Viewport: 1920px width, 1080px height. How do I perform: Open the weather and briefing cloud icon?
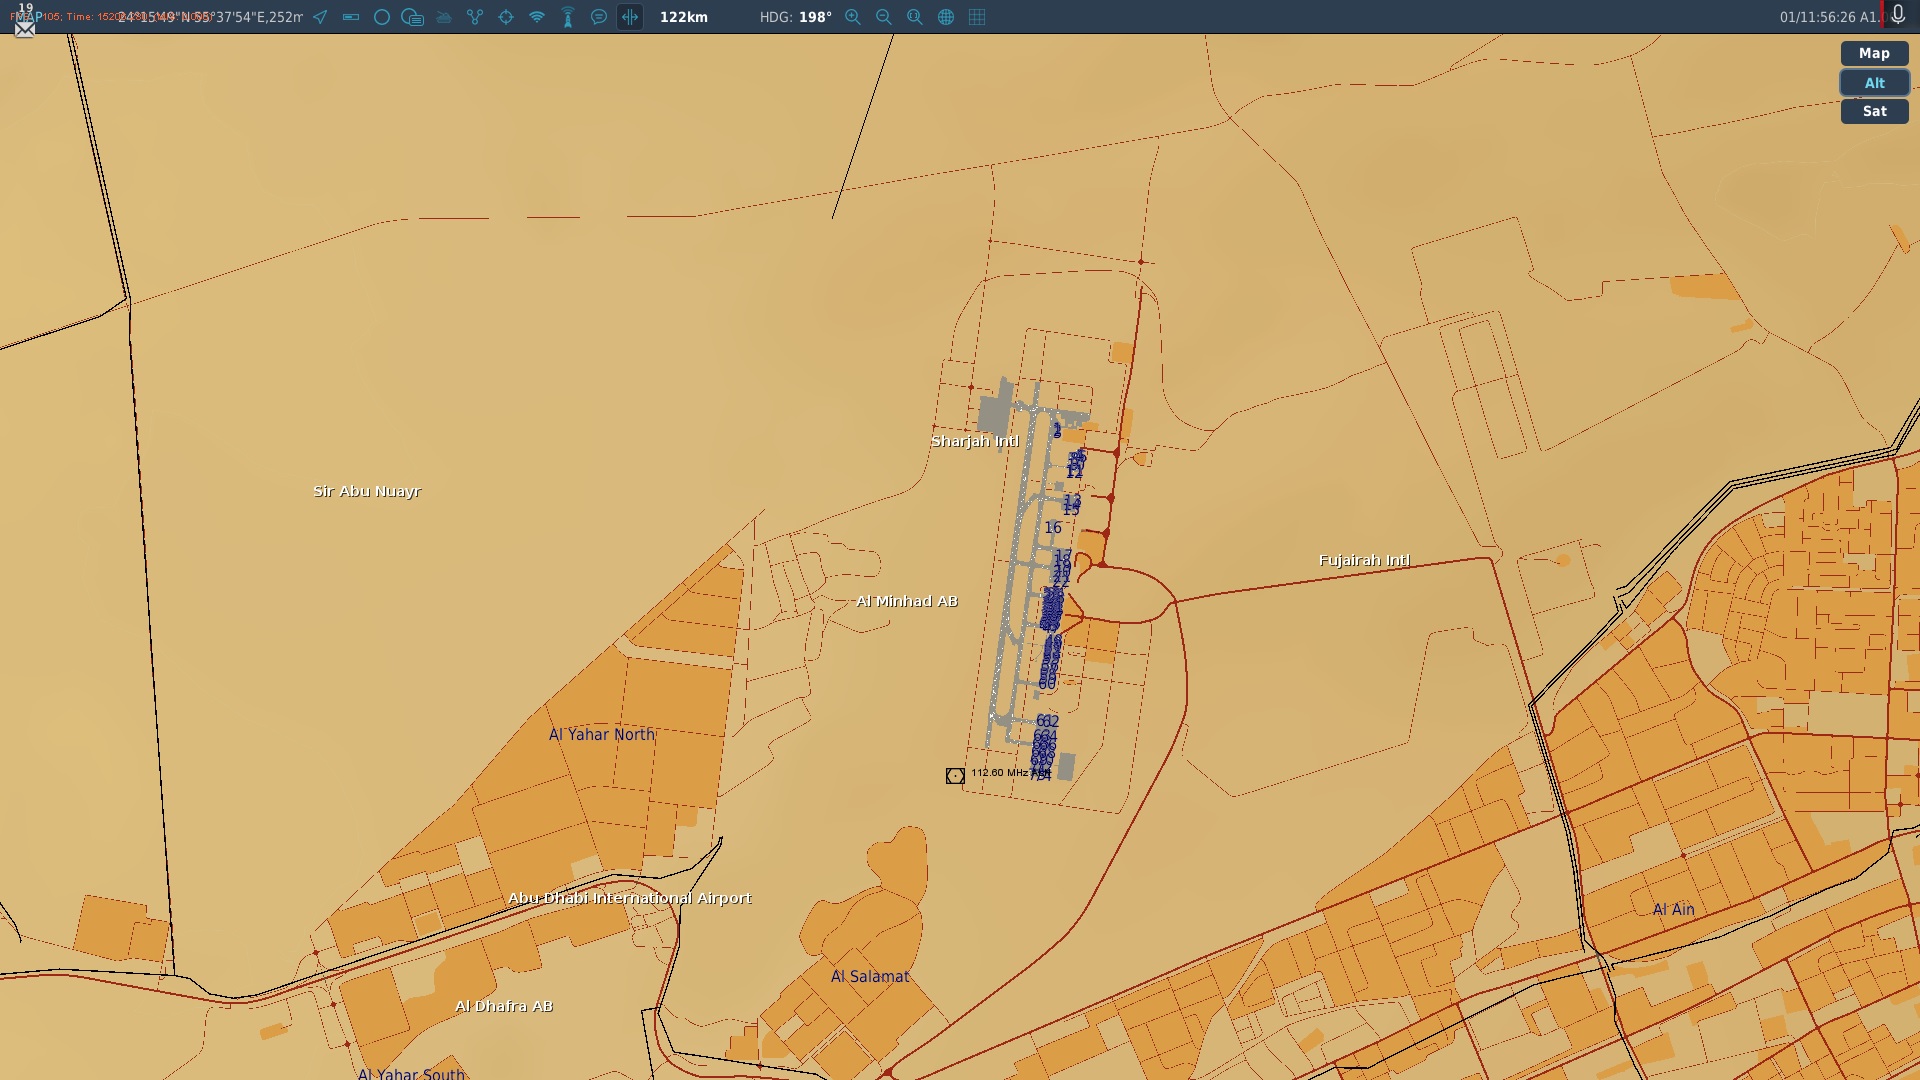tap(412, 17)
